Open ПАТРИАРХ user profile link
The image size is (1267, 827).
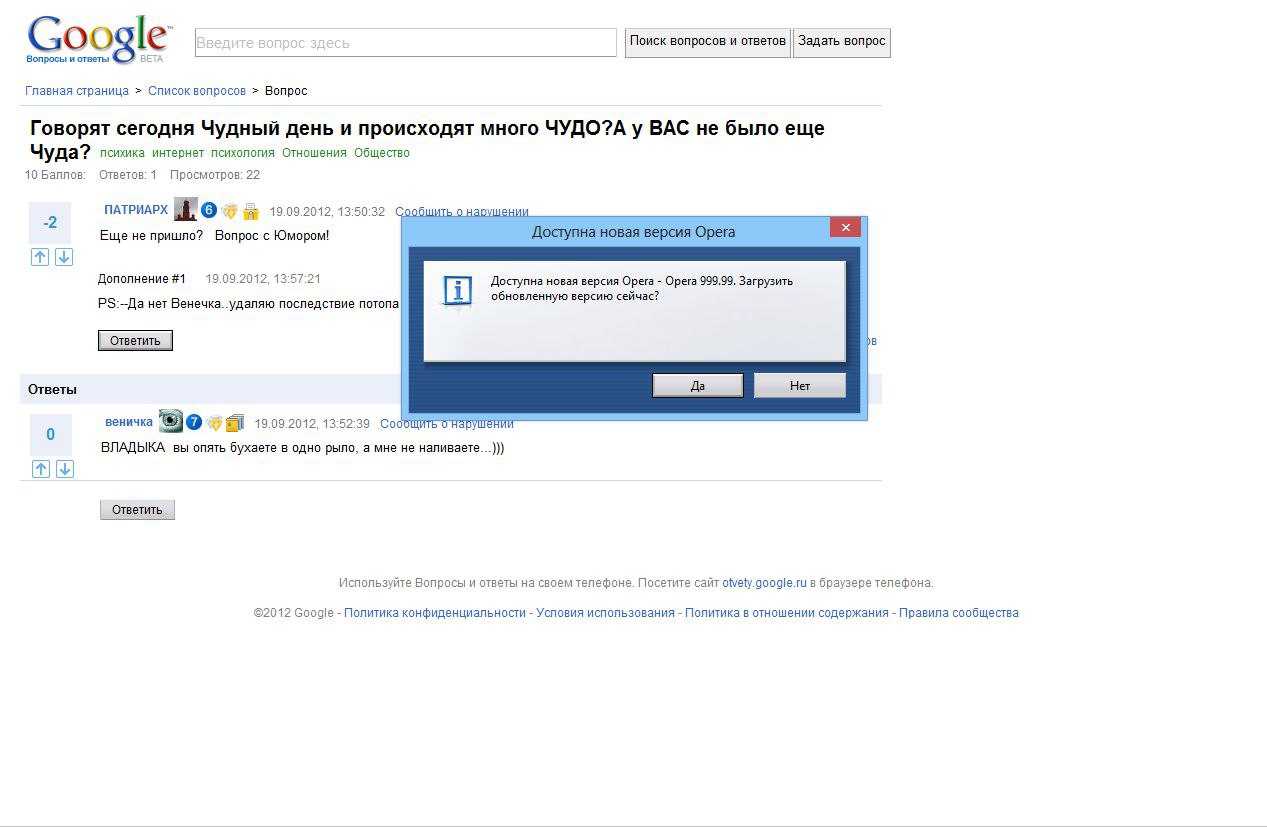pyautogui.click(x=136, y=210)
